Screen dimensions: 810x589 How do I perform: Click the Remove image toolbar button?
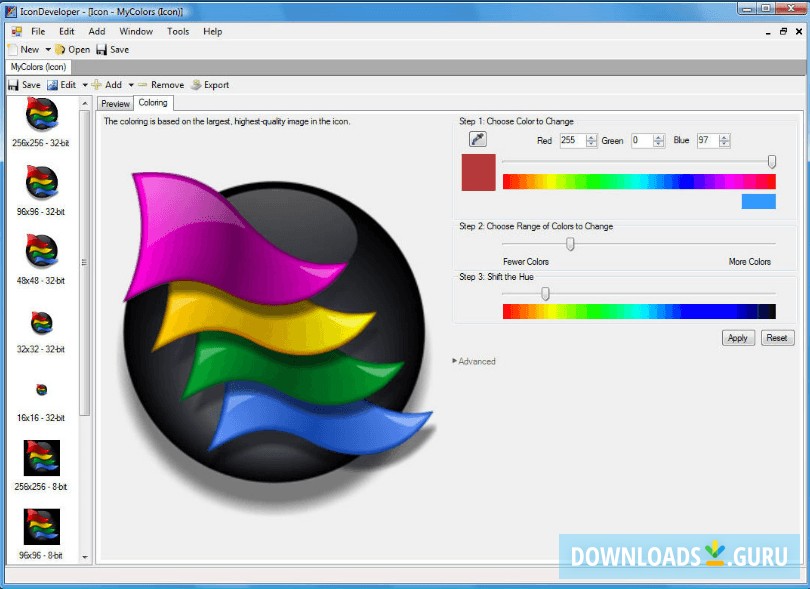(161, 85)
